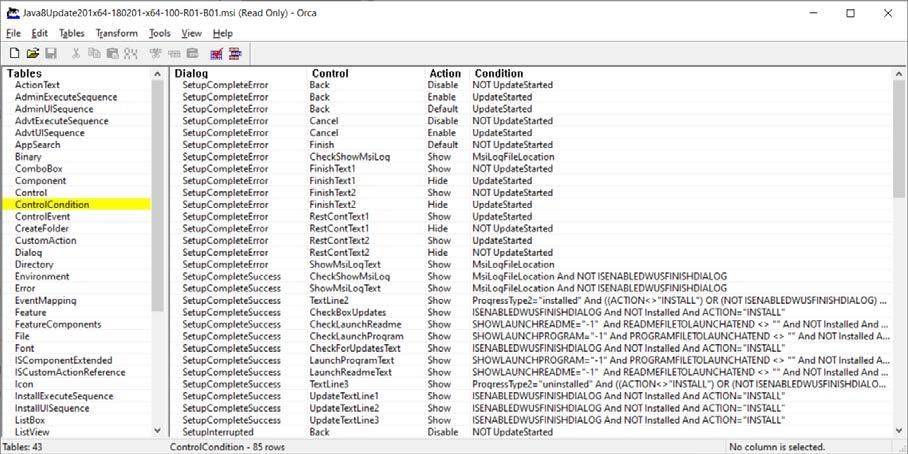Viewport: 908px width, 454px height.
Task: Click the data pane scroll-up arrow
Action: pos(899,74)
